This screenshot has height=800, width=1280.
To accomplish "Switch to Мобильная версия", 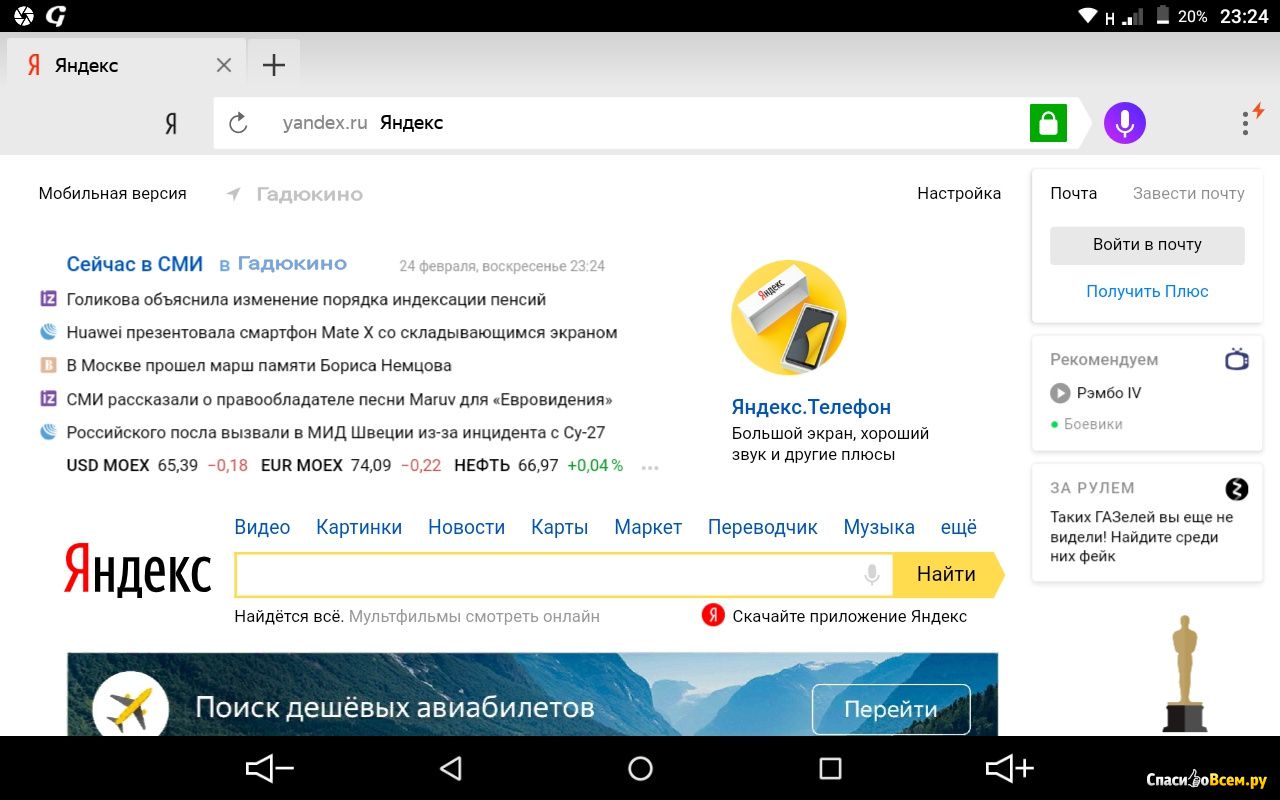I will coord(112,193).
